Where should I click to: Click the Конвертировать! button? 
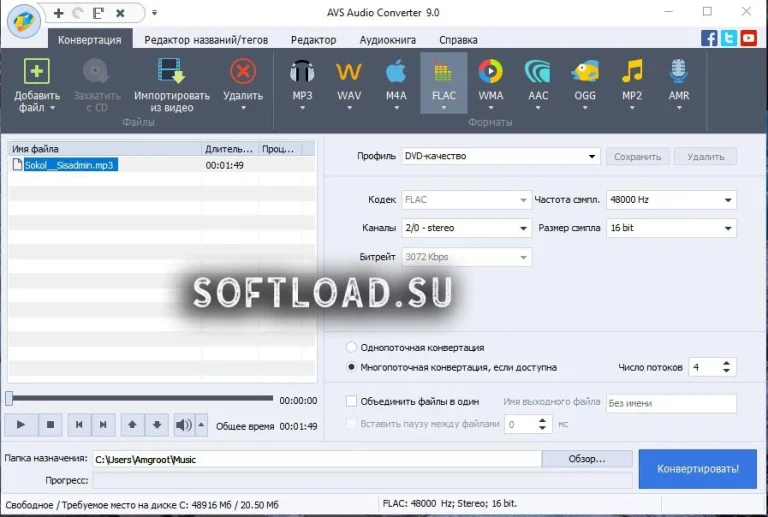click(x=697, y=469)
